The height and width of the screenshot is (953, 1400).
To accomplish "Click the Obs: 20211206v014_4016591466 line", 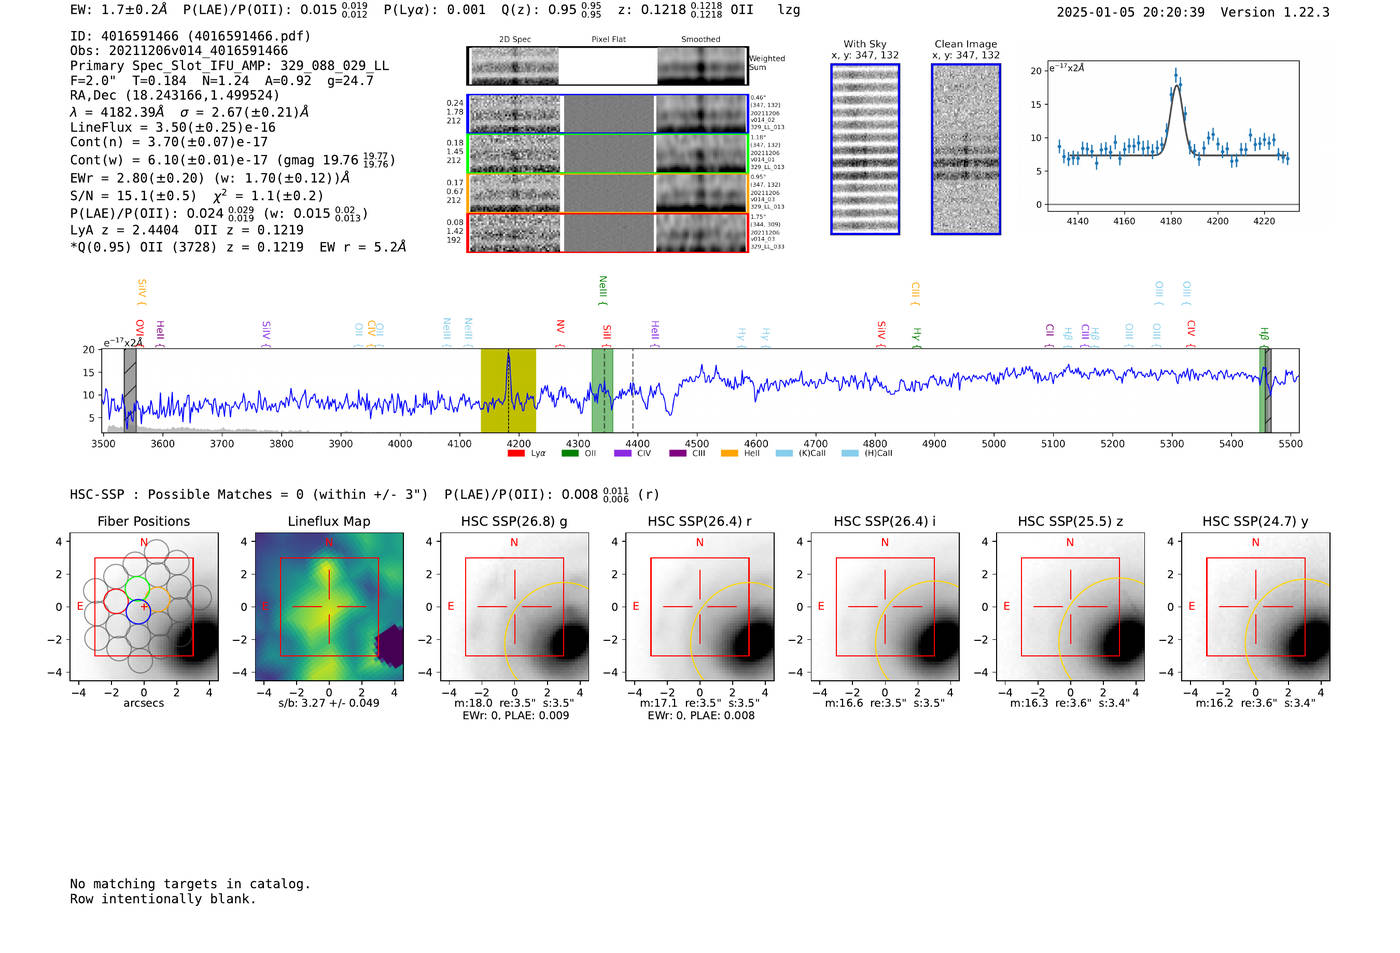I will (179, 51).
